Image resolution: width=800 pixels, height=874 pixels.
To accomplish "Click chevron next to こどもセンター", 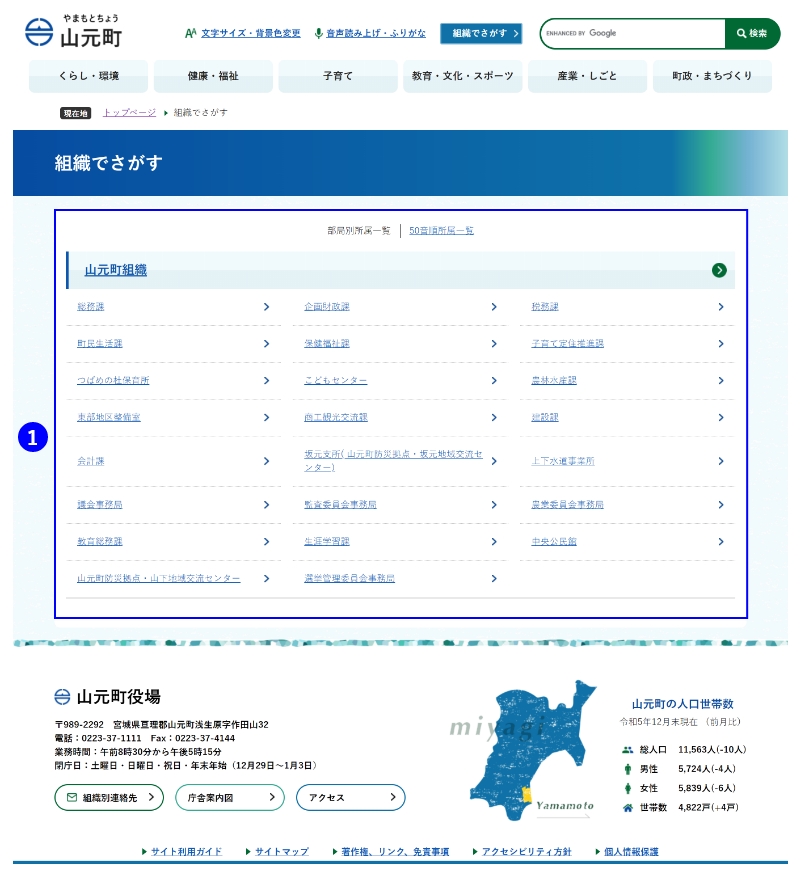I will coord(494,381).
